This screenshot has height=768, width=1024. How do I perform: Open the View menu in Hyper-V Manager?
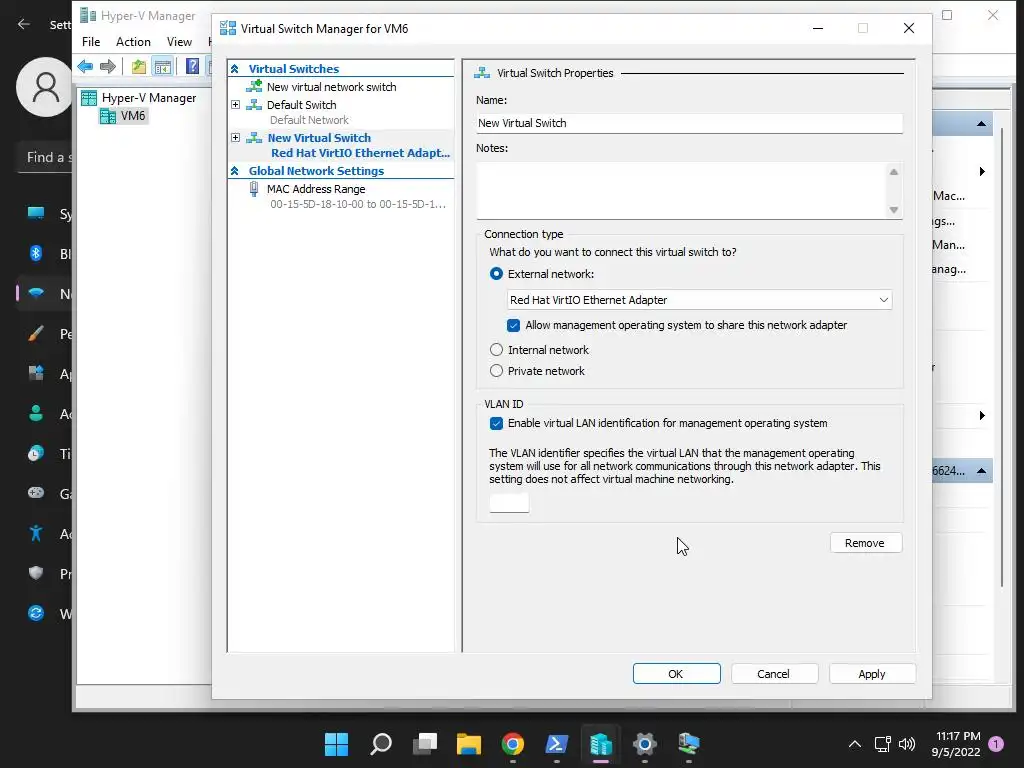pyautogui.click(x=179, y=41)
